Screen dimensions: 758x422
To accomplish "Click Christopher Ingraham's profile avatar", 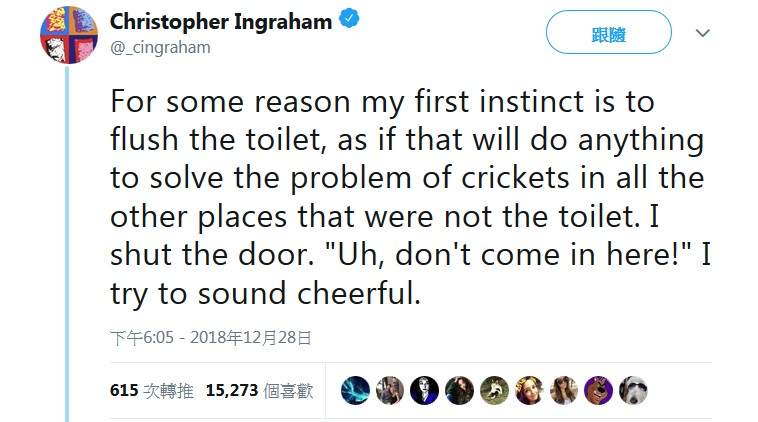I will 68,34.
